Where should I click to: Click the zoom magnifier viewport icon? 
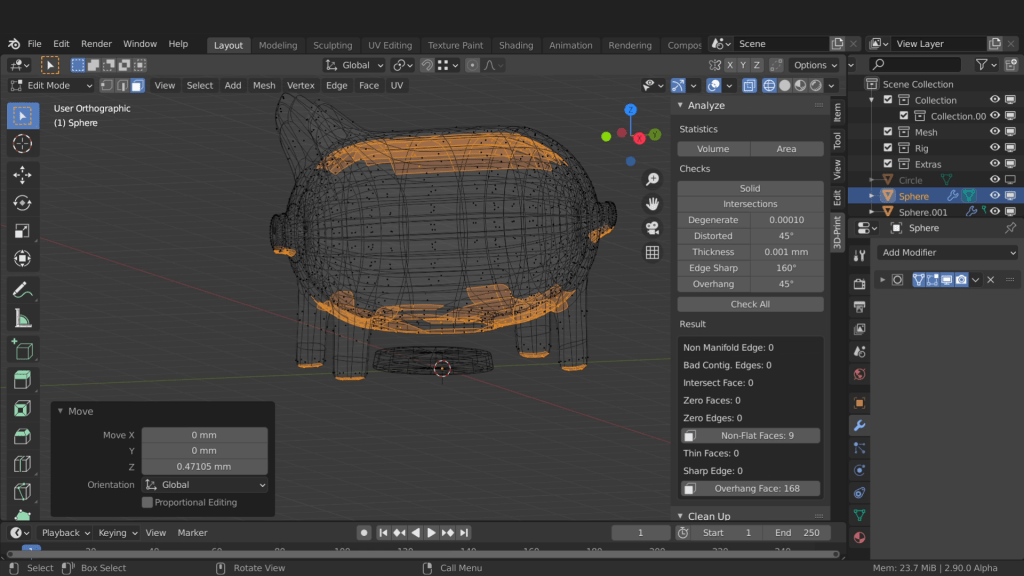click(652, 180)
